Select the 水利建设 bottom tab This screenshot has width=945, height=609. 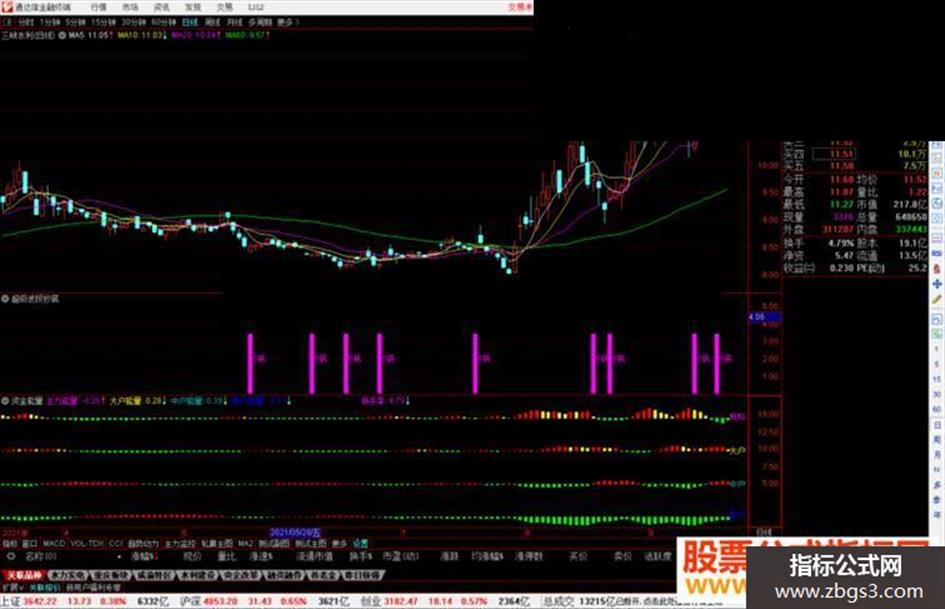[197, 575]
